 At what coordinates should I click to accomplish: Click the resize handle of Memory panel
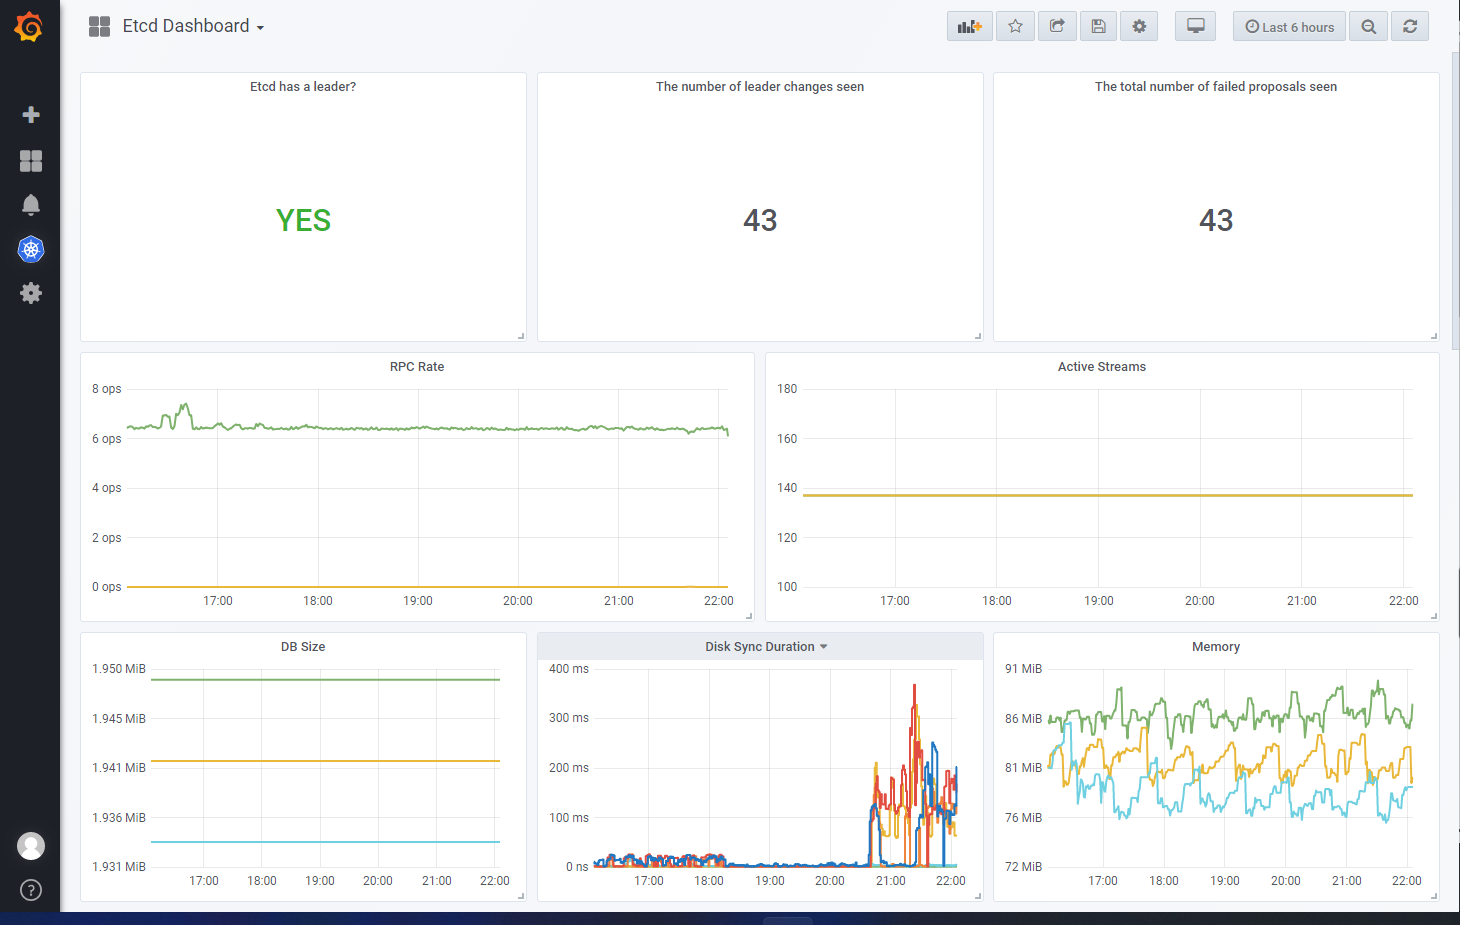click(1434, 896)
